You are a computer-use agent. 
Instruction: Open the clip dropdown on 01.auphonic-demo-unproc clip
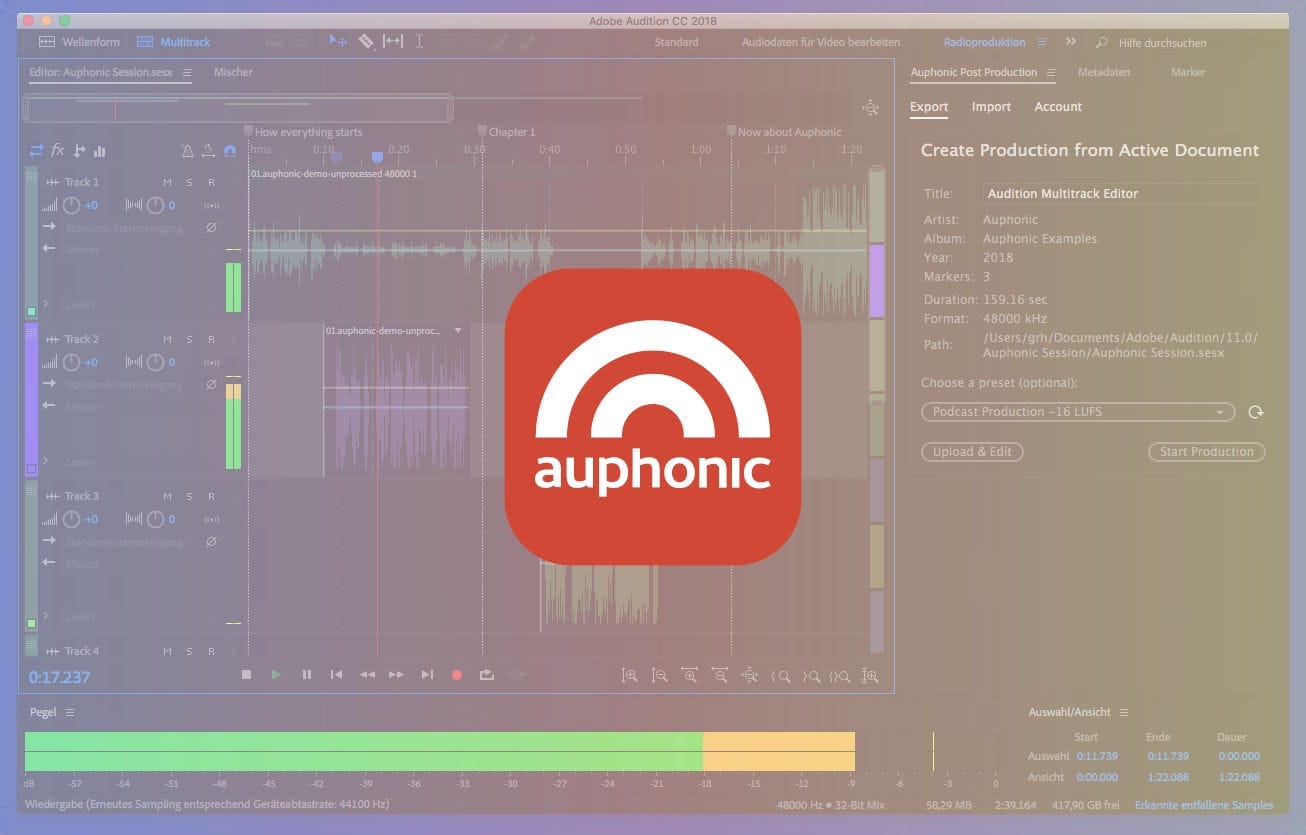click(x=457, y=329)
